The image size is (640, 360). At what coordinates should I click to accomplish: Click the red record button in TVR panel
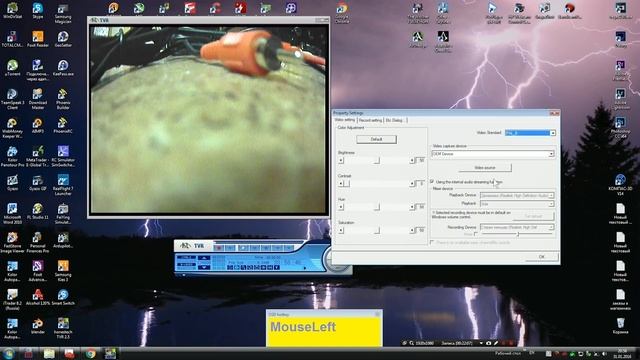(219, 247)
